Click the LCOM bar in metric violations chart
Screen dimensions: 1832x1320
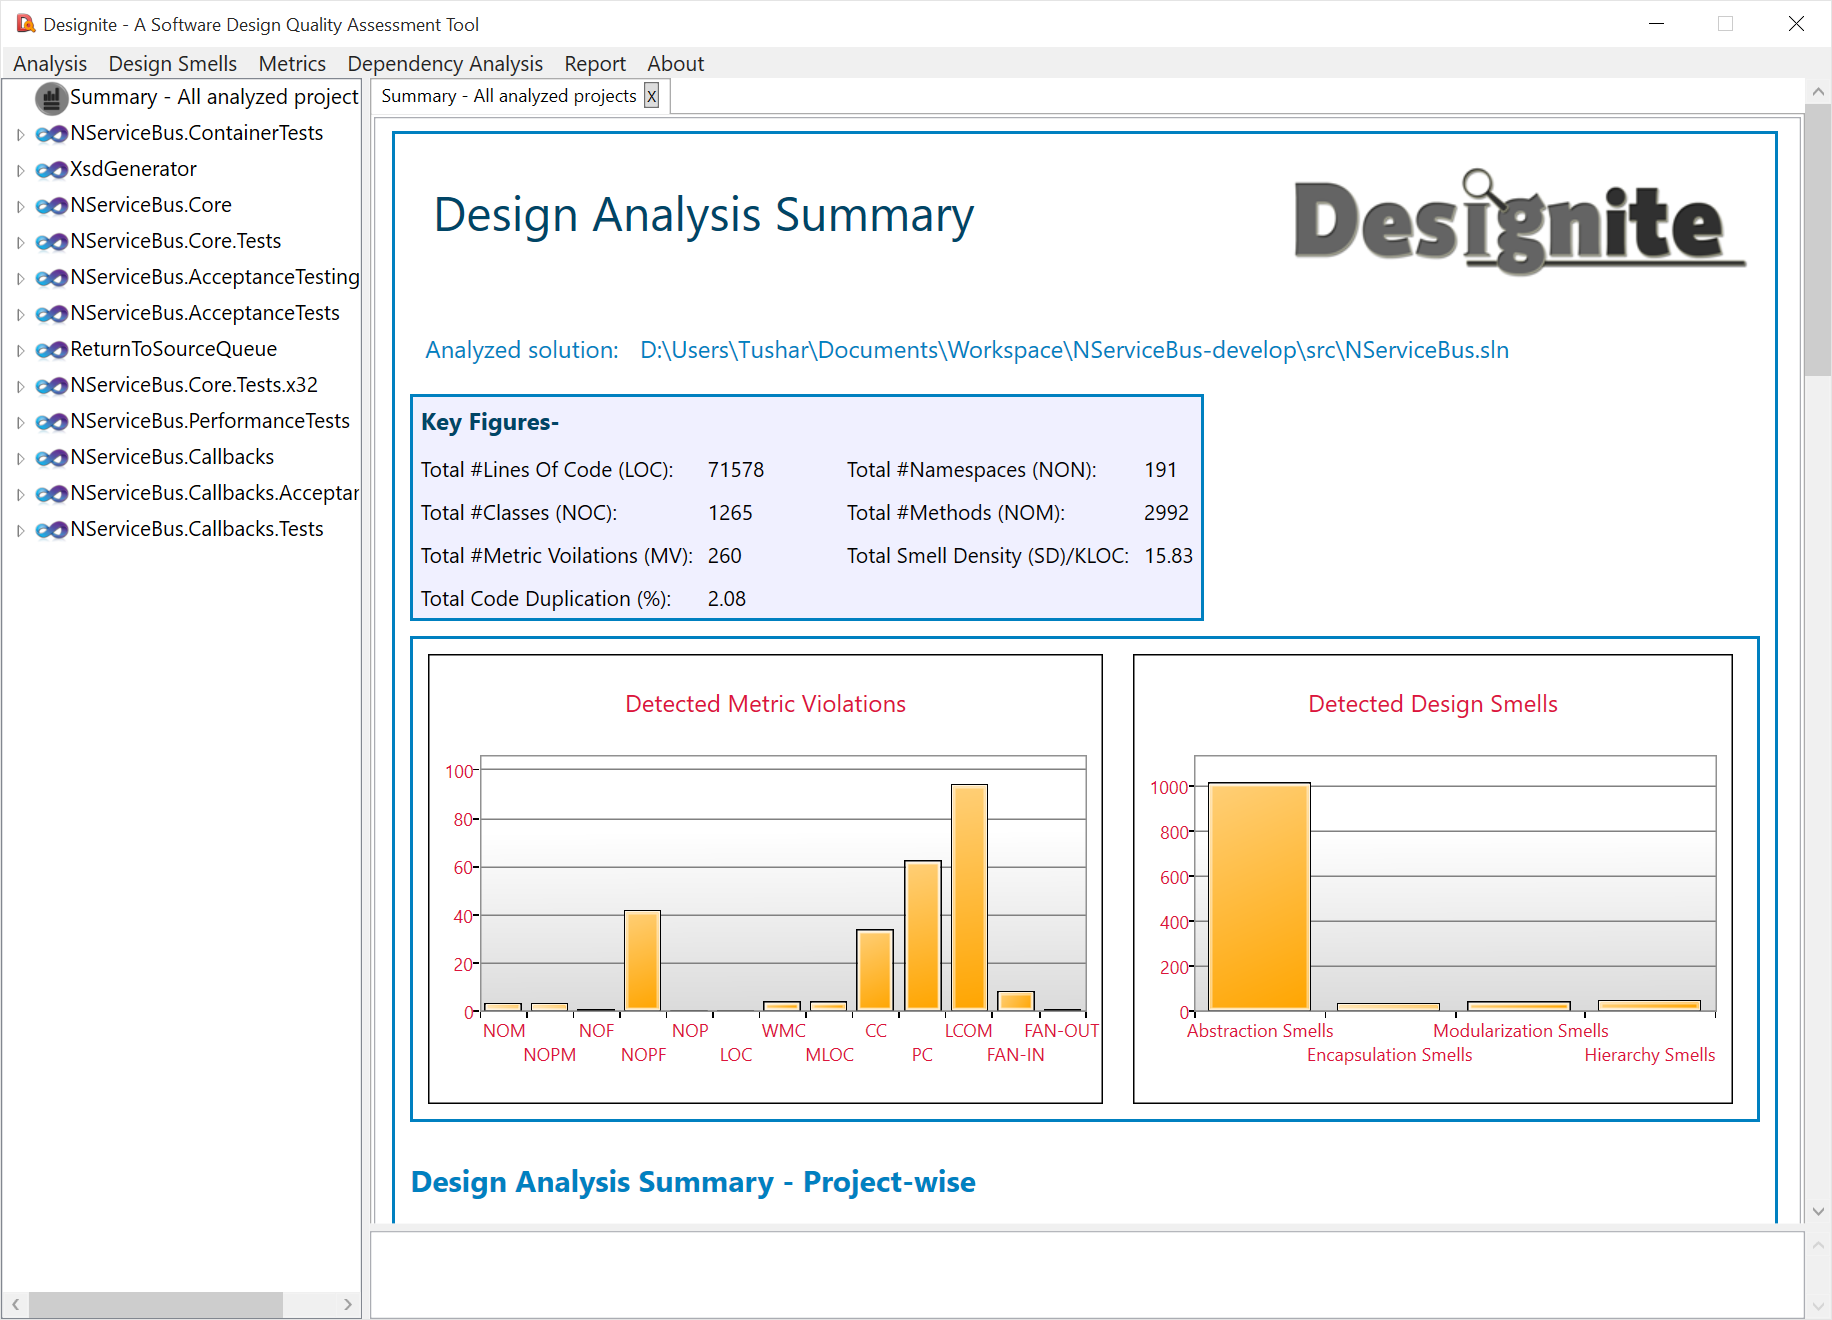(969, 897)
